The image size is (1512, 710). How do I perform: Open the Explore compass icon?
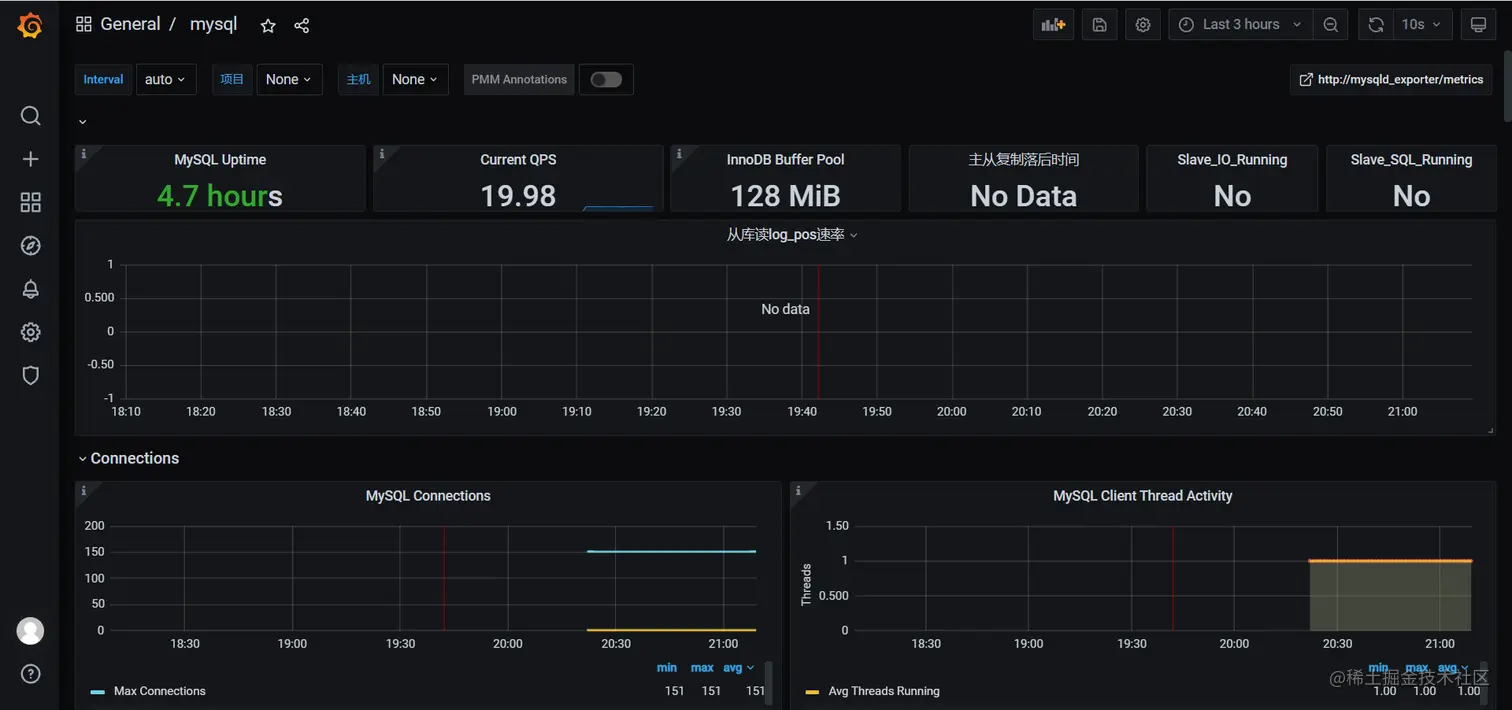click(30, 246)
